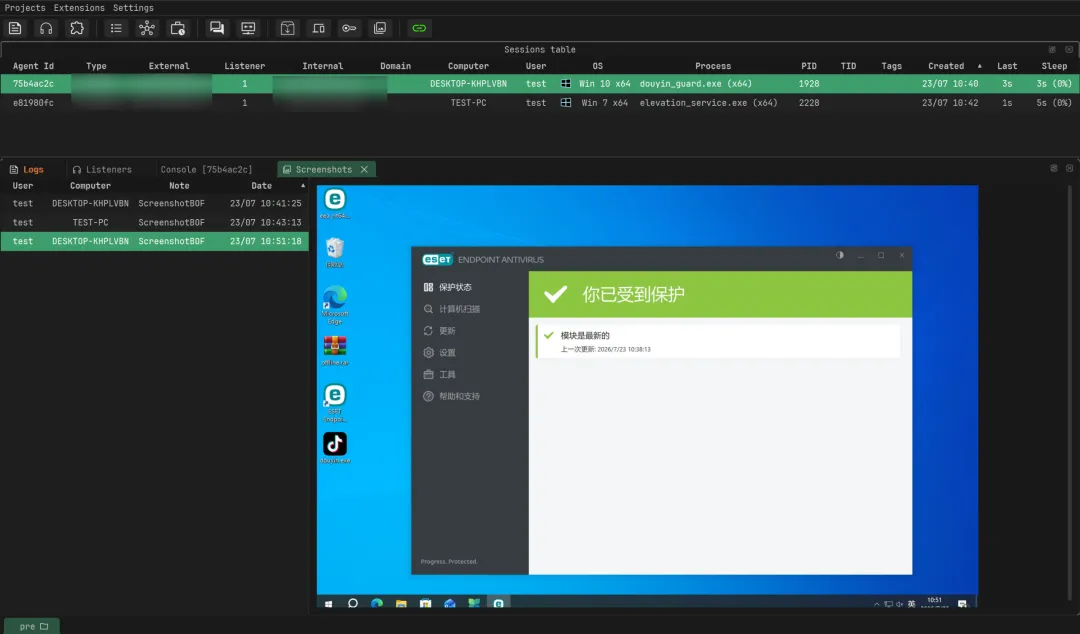
Task: Click the Last column header
Action: click(1007, 66)
